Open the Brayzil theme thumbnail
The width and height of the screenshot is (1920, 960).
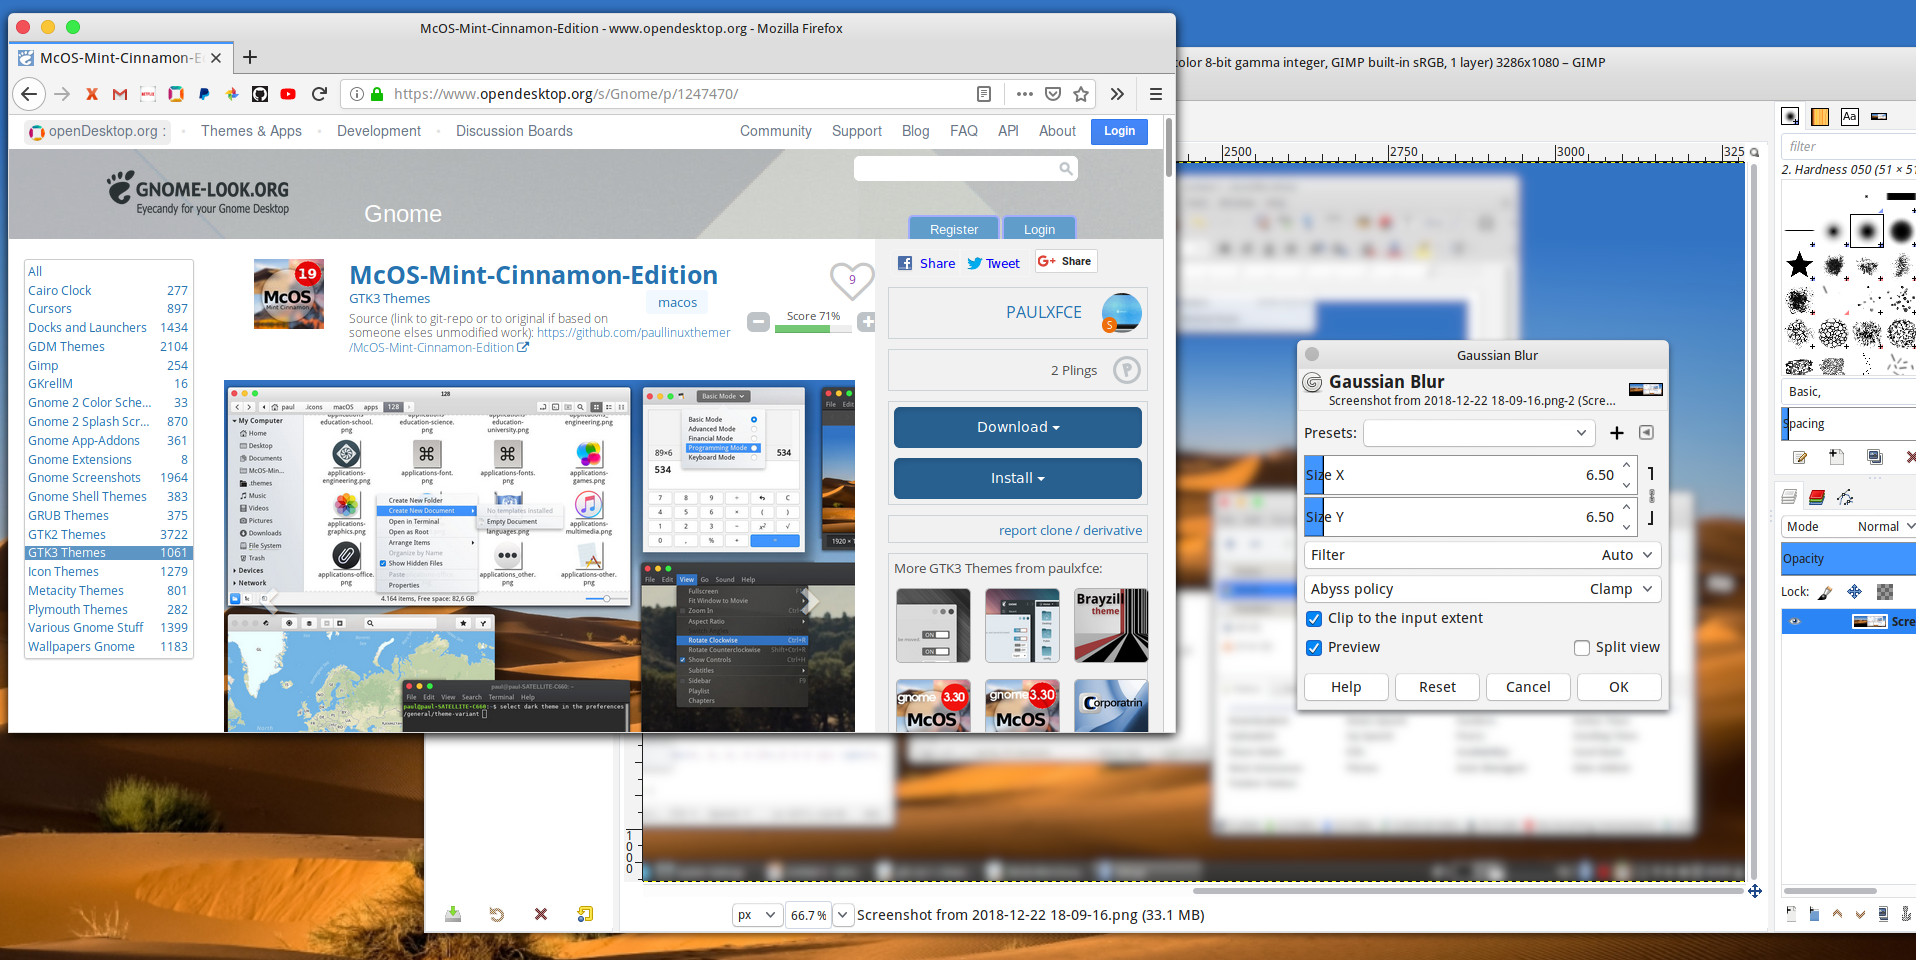click(1111, 626)
